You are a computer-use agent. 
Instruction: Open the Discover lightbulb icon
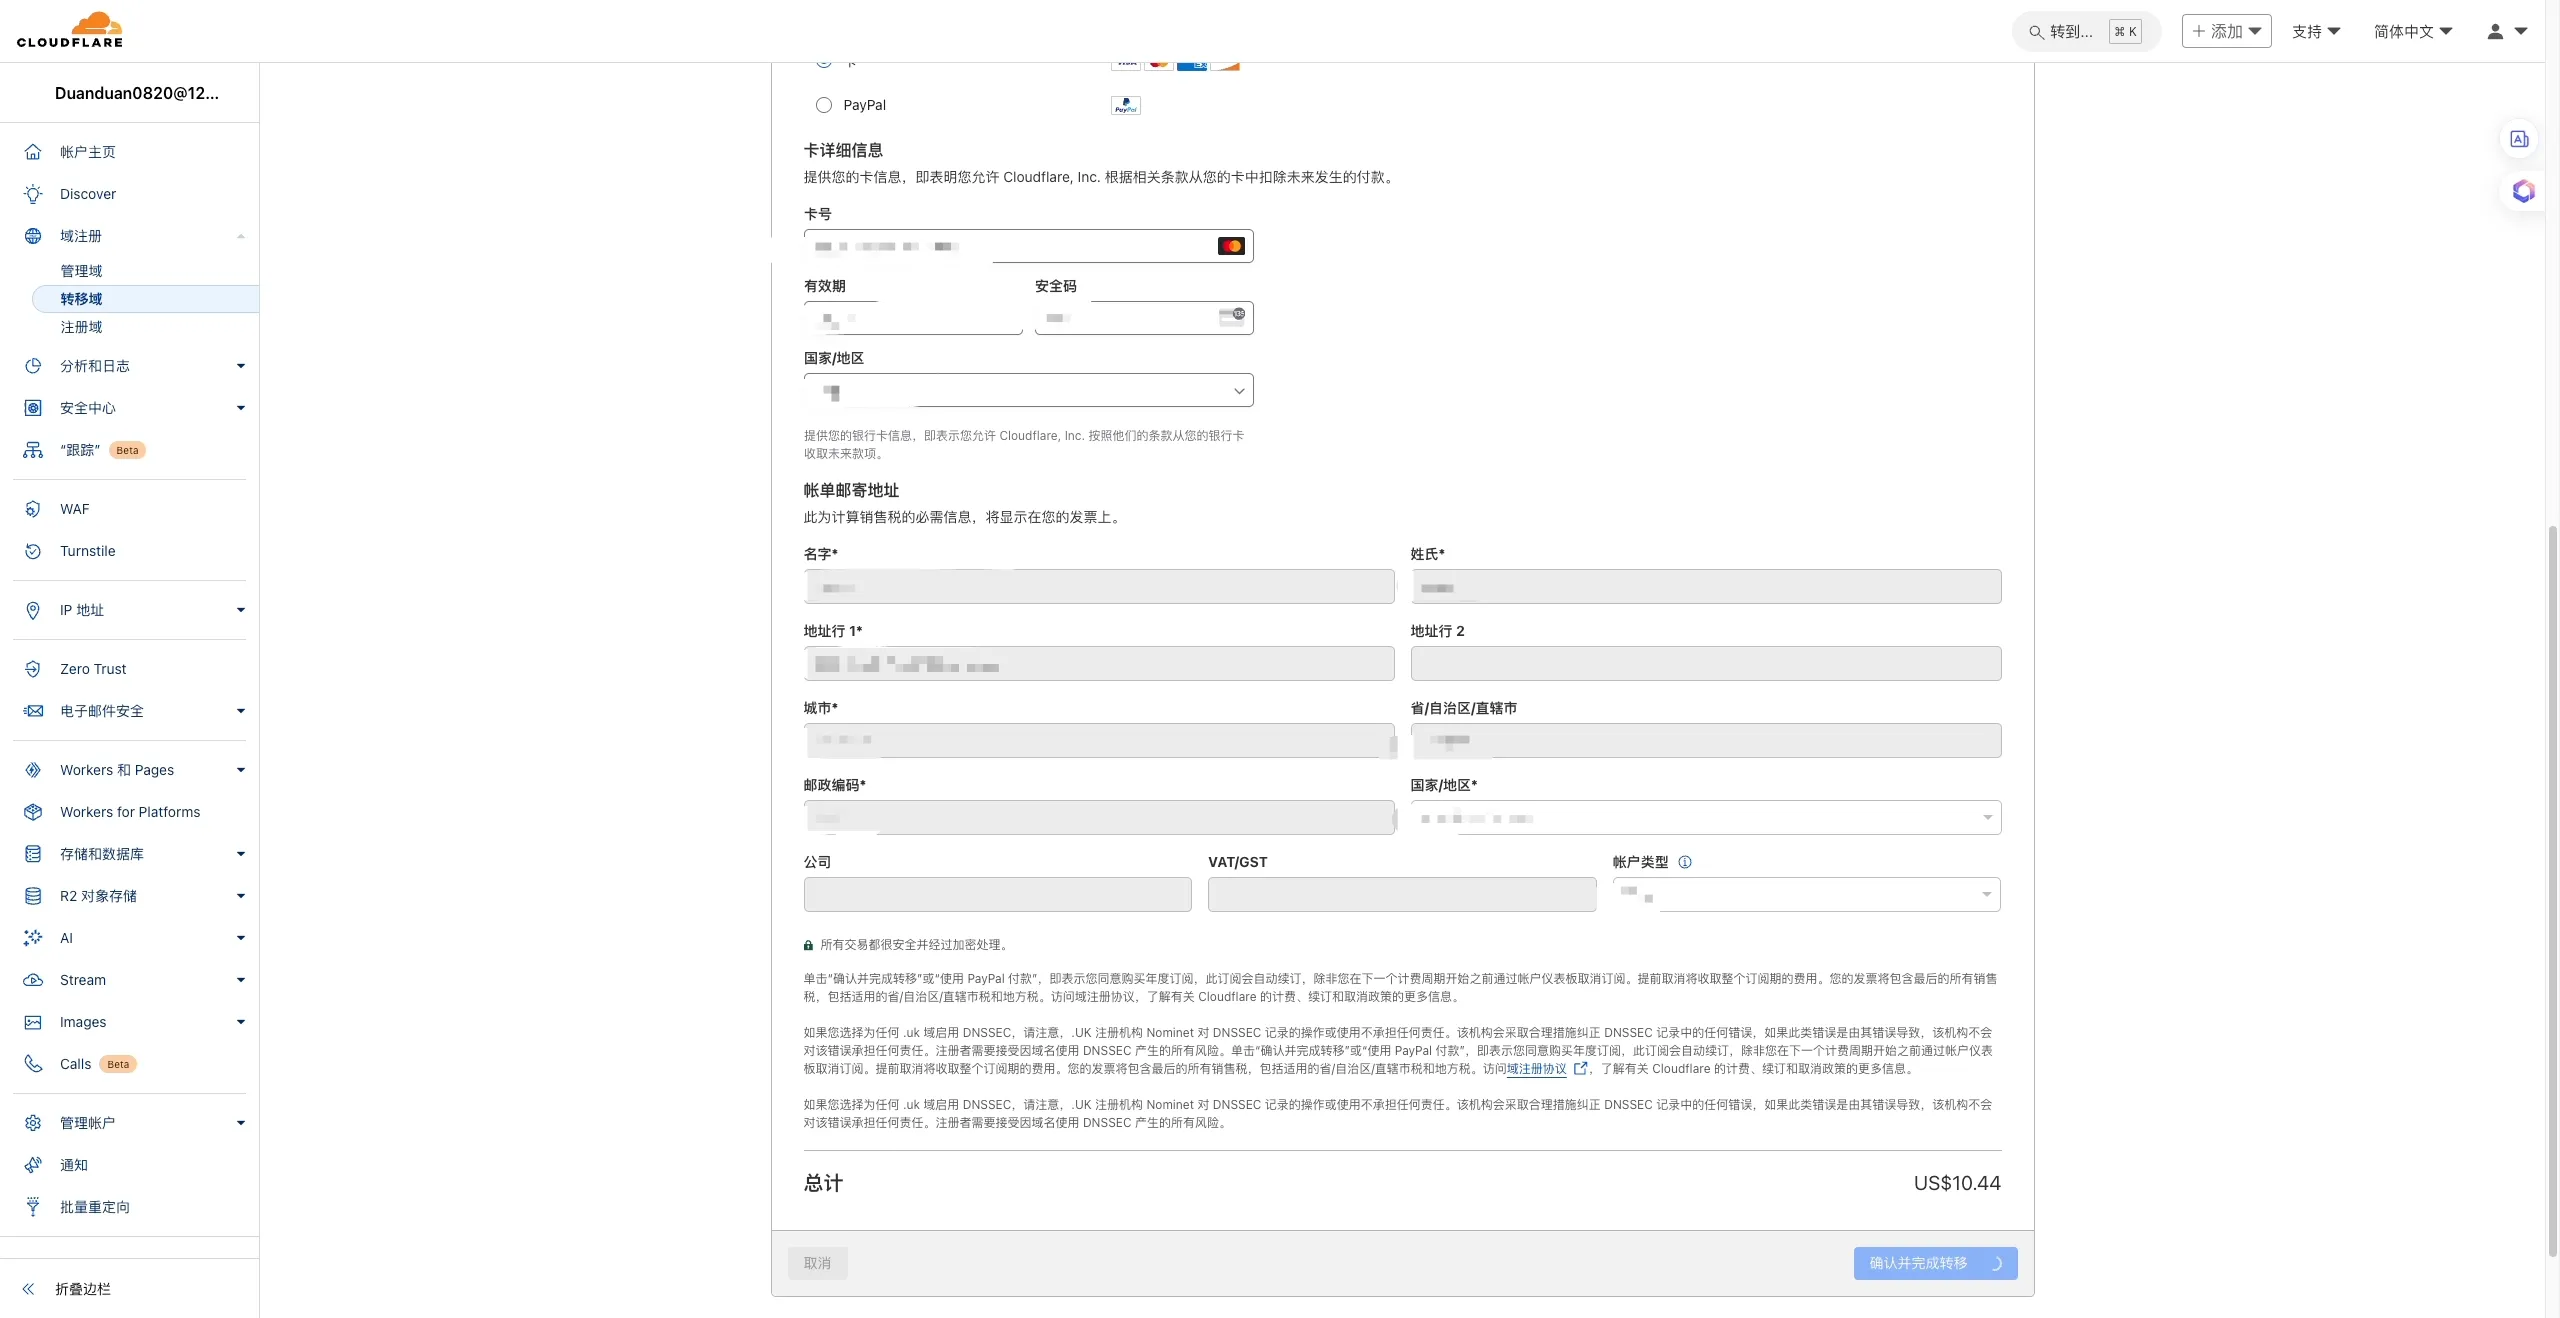33,194
